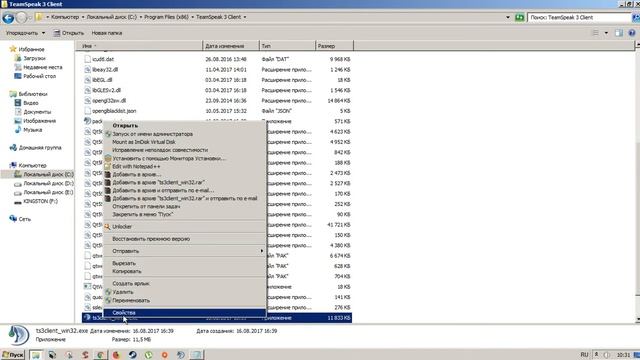
Task: Click the change view list icon
Action: [x=596, y=33]
